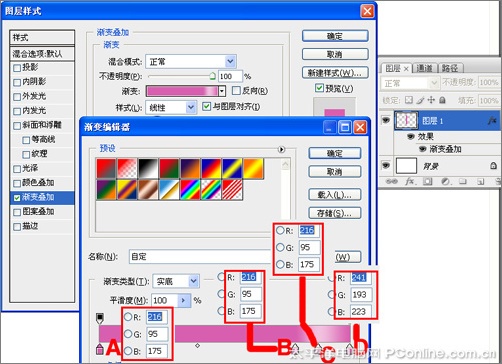Select the rainbow spectrum gradient preset
The width and height of the screenshot is (502, 364).
coord(190,189)
